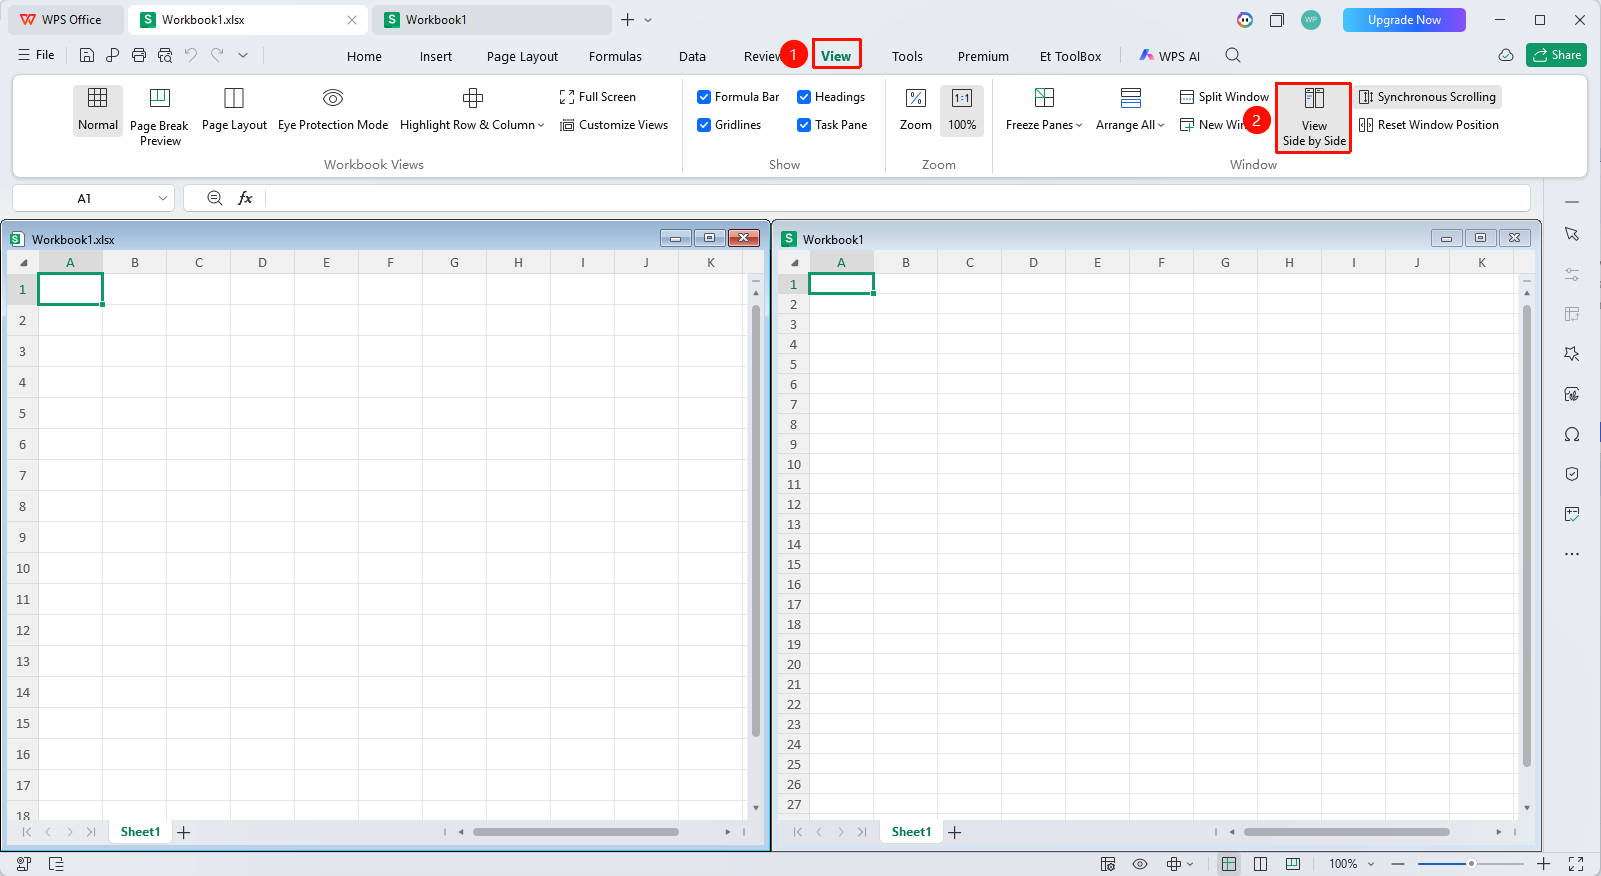Set zoom to 100% in ribbon
Image resolution: width=1601 pixels, height=876 pixels.
click(962, 110)
